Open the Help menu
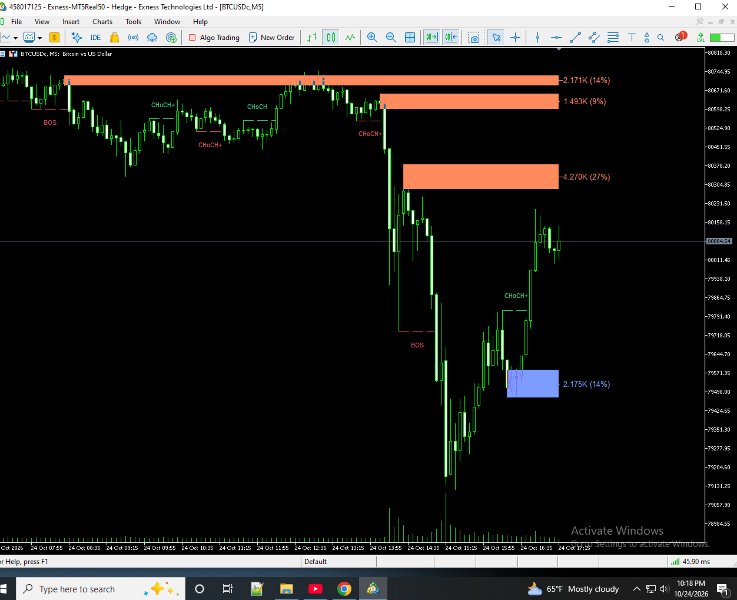 200,22
